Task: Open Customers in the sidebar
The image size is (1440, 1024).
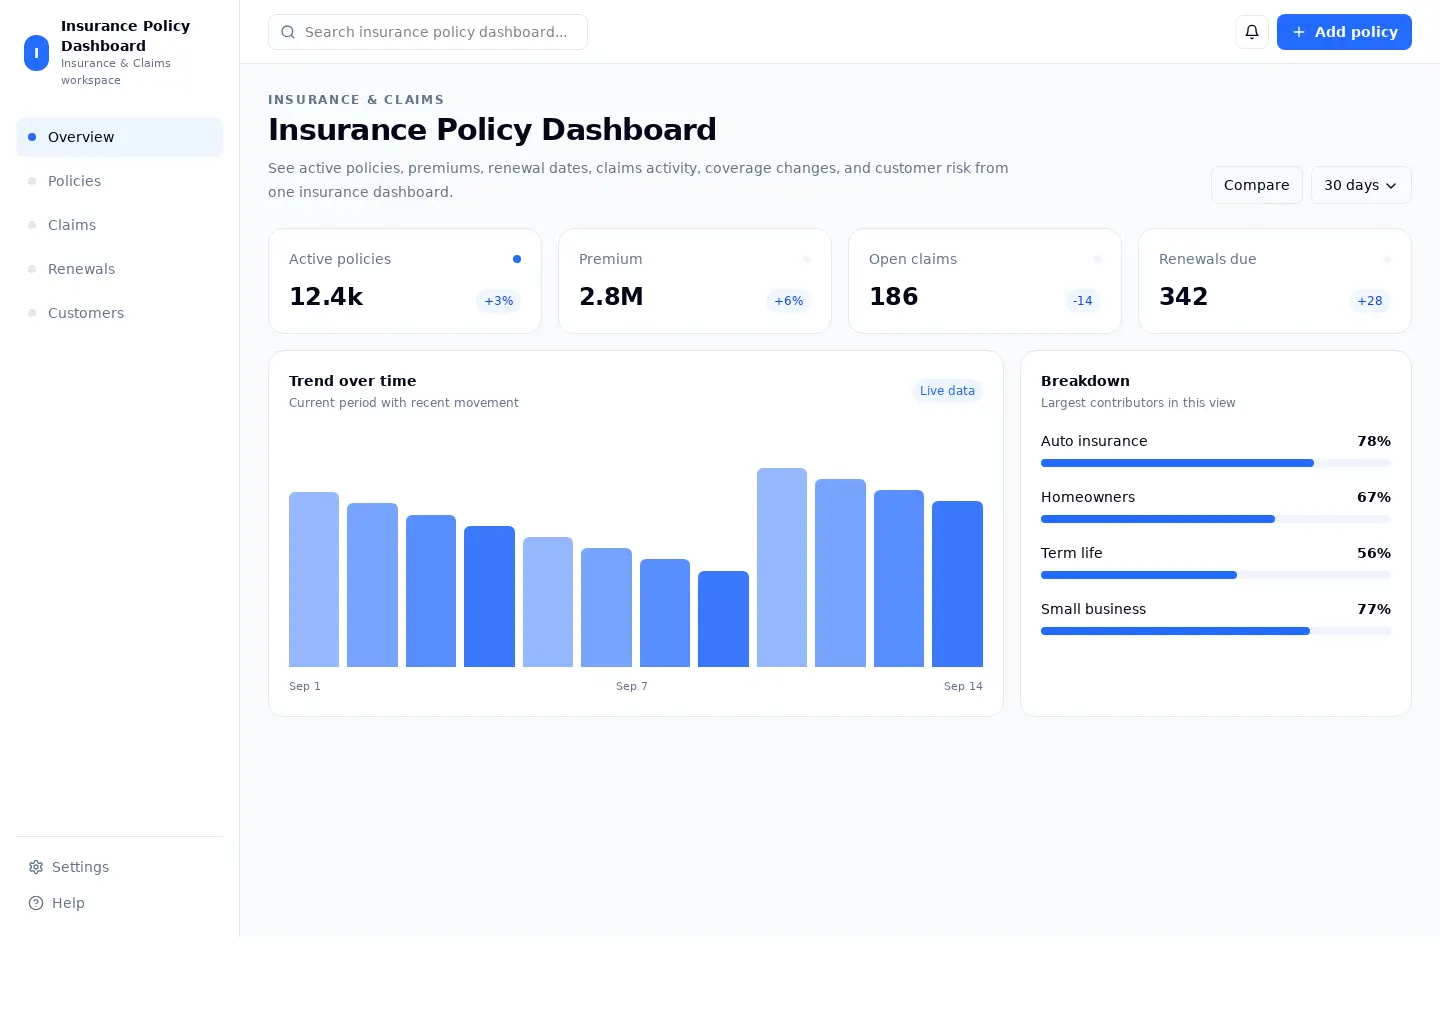Action: 120,313
